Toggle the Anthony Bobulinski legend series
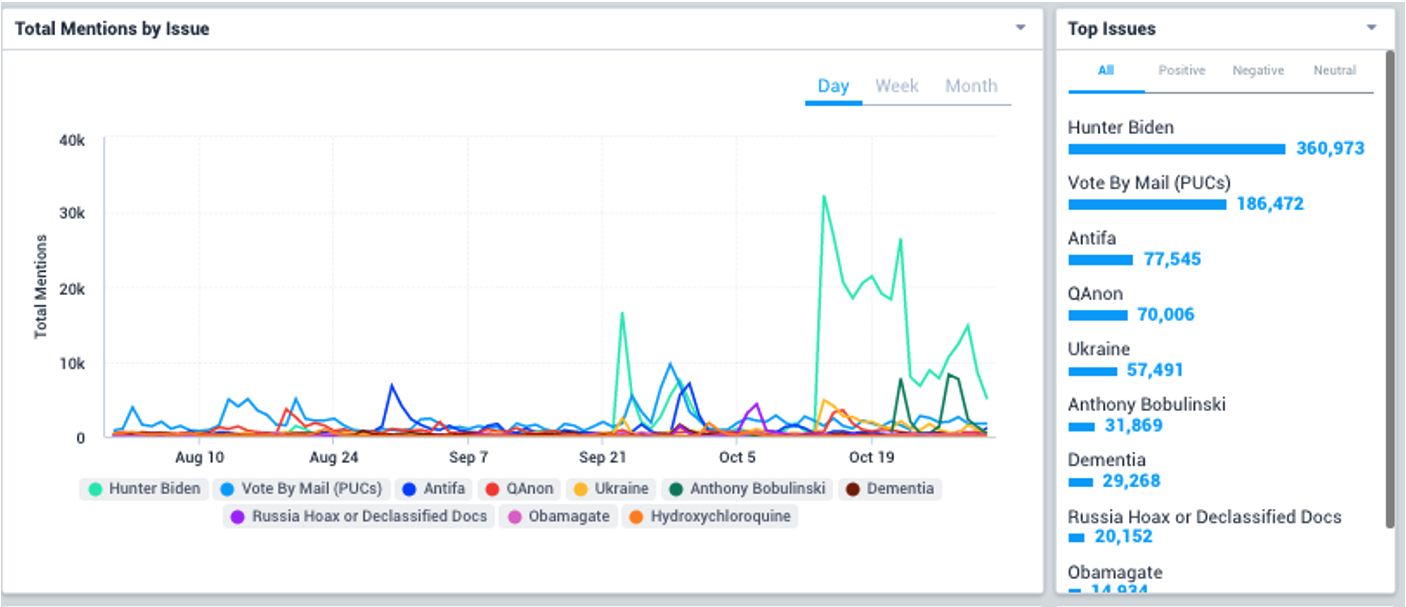This screenshot has height=607, width=1406. pyautogui.click(x=747, y=489)
